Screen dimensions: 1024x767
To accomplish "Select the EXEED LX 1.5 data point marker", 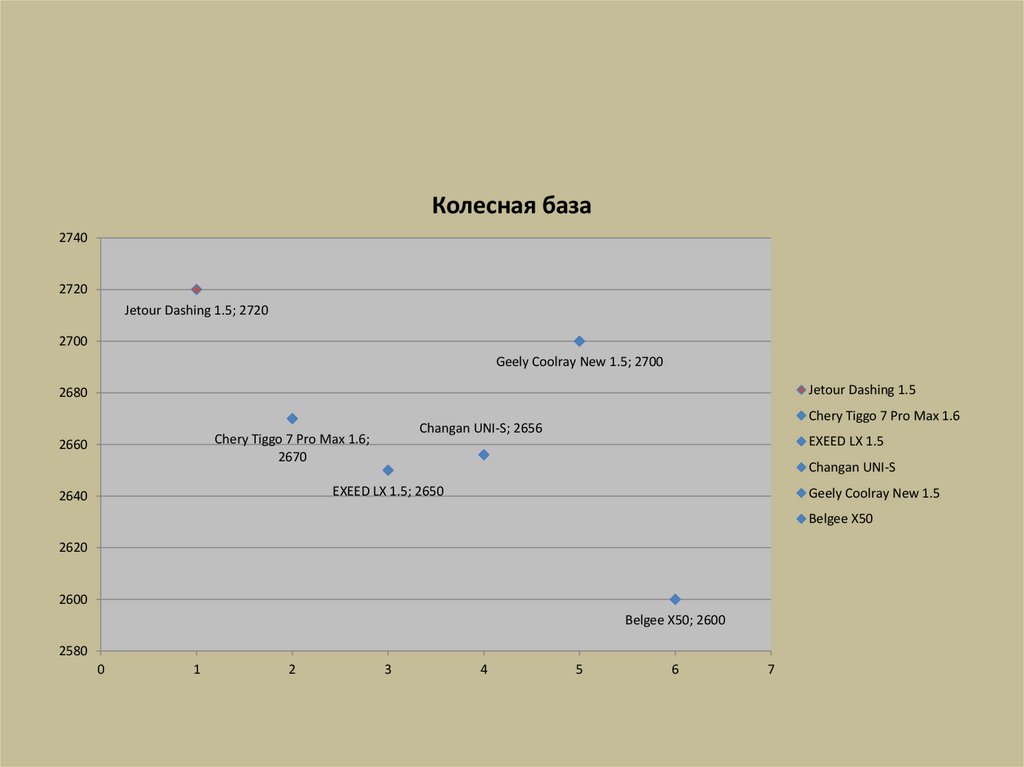I will point(388,470).
